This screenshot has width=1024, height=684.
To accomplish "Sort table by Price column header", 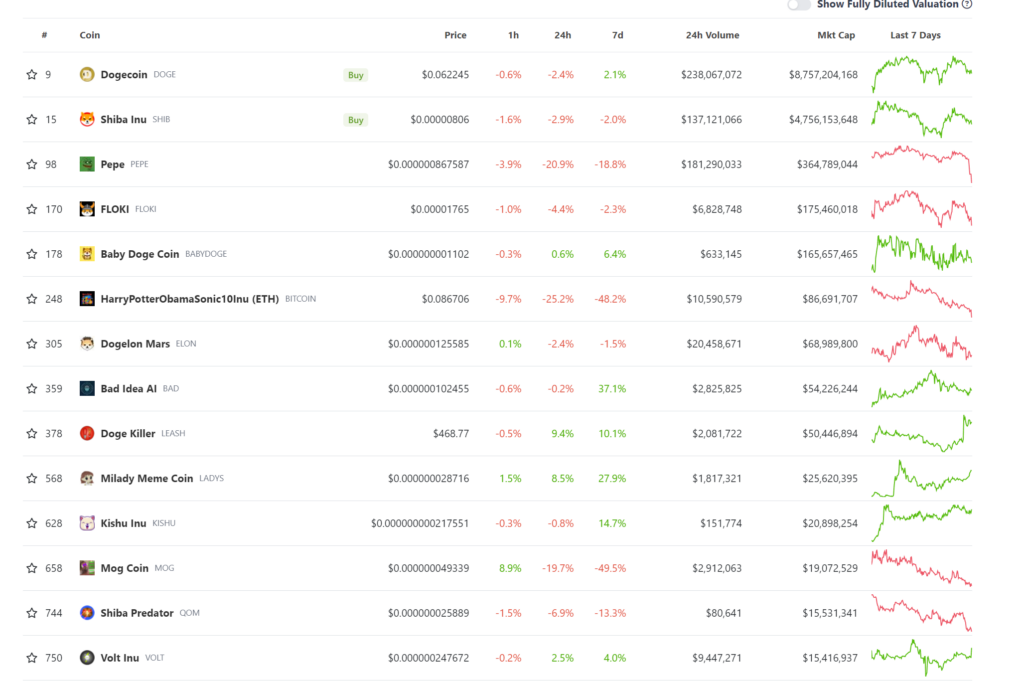I will pyautogui.click(x=455, y=35).
